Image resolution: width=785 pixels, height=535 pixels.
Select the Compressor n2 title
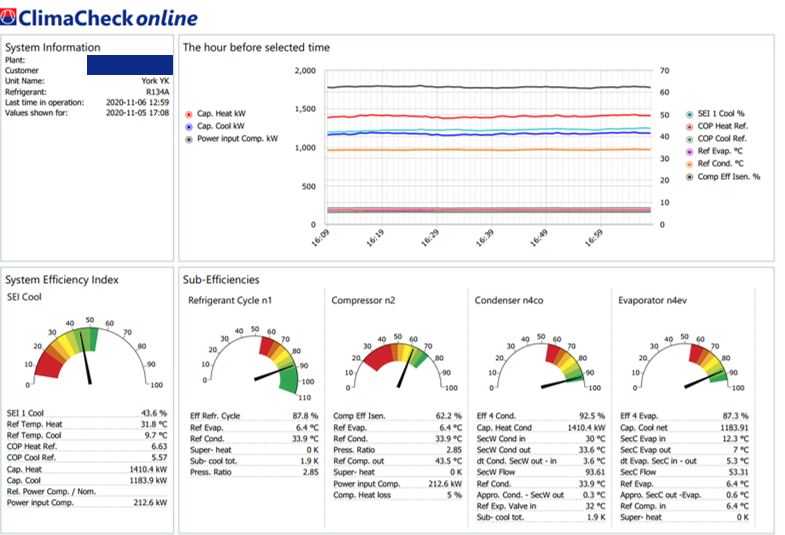click(363, 300)
